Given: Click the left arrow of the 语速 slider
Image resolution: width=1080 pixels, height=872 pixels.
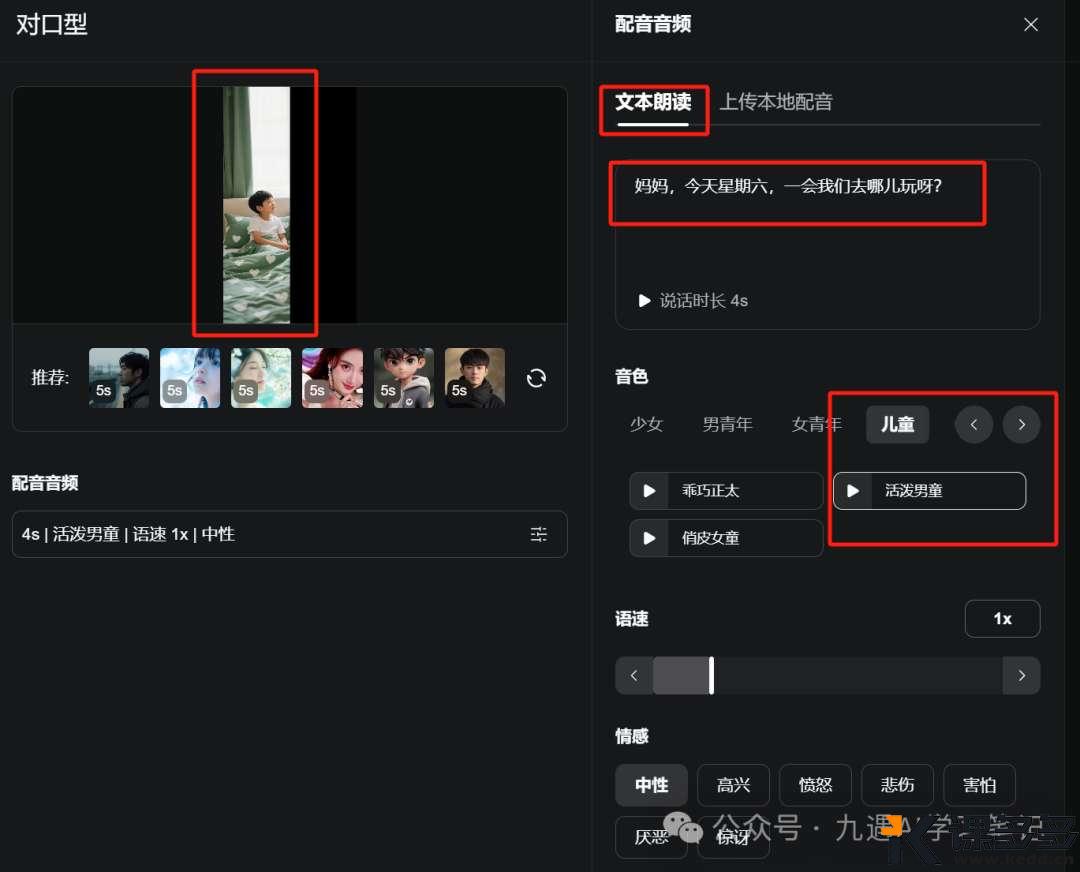Looking at the screenshot, I should 633,675.
